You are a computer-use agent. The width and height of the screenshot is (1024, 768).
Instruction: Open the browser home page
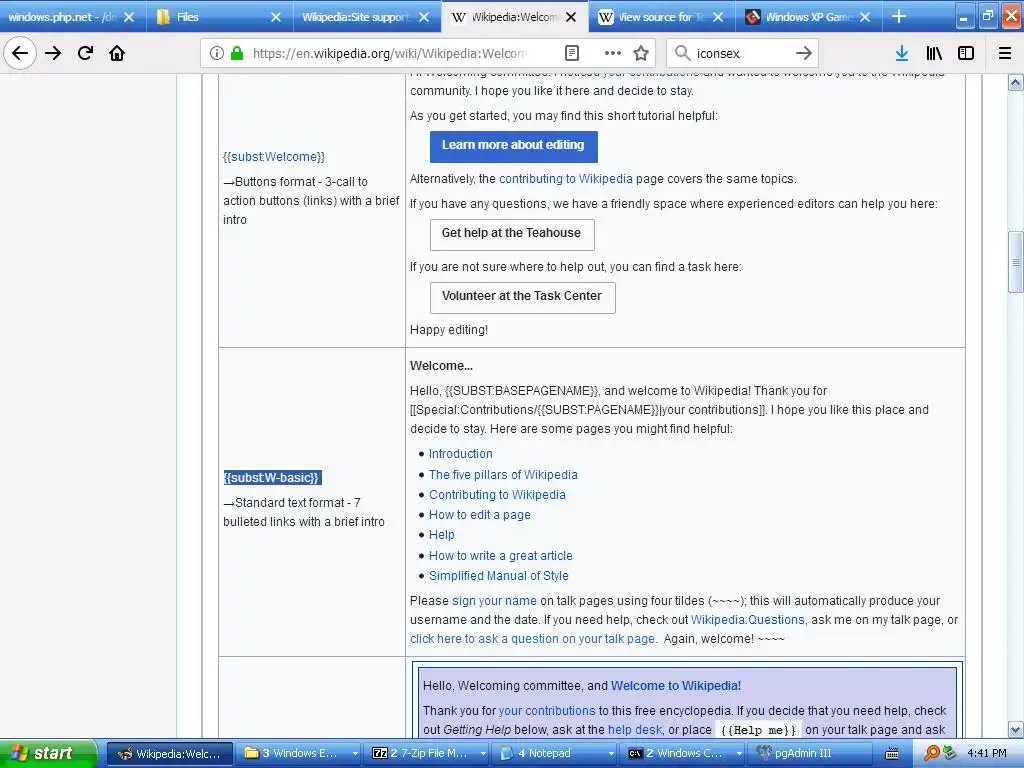117,53
